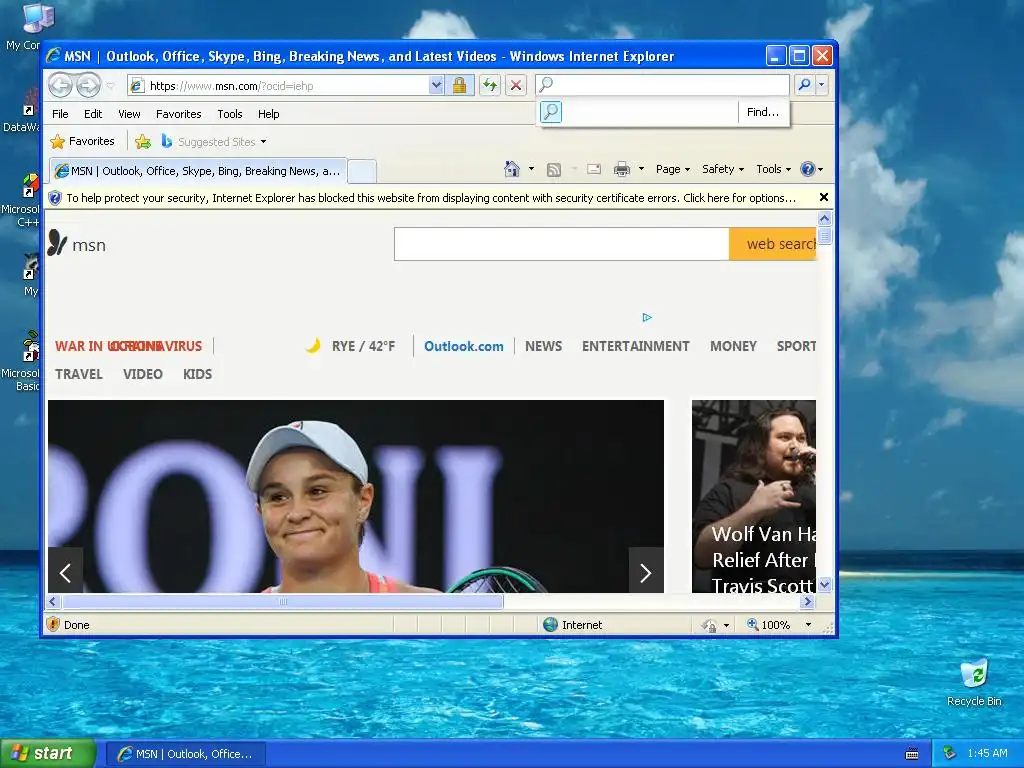
Task: Click the Windows start button
Action: click(48, 753)
